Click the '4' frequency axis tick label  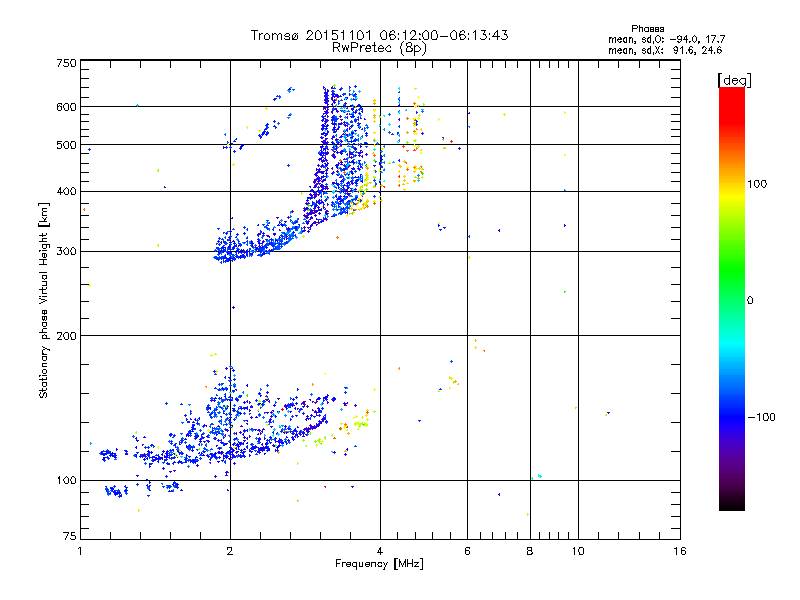click(x=380, y=551)
